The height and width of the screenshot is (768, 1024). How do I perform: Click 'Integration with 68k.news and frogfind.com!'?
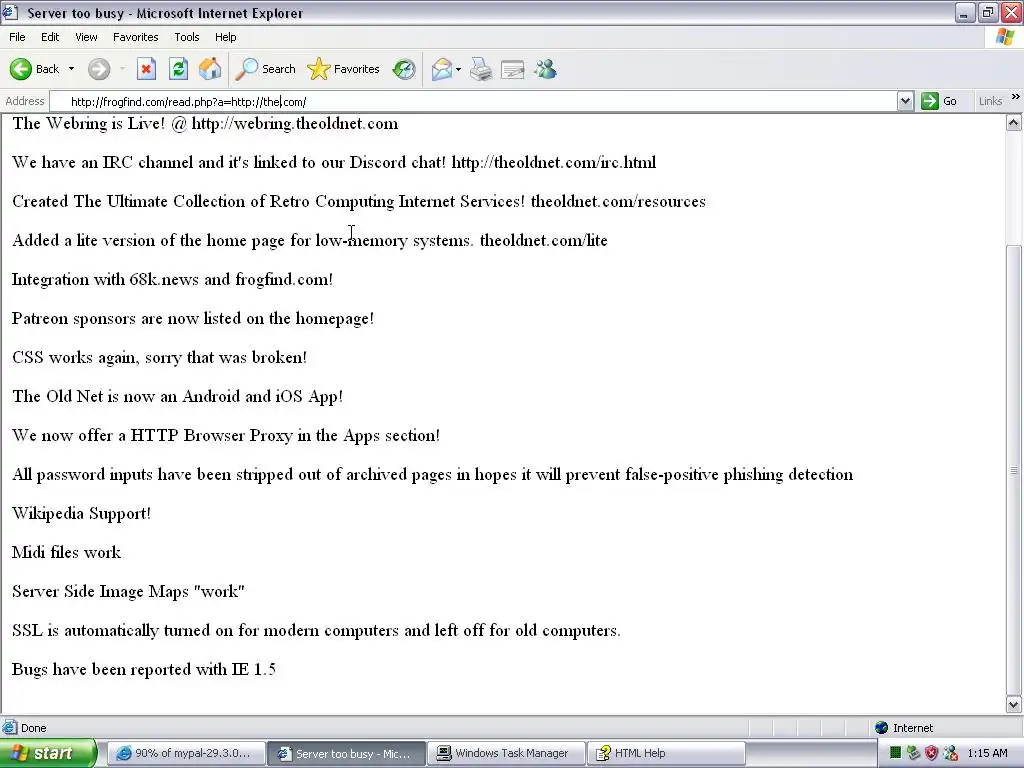click(172, 280)
